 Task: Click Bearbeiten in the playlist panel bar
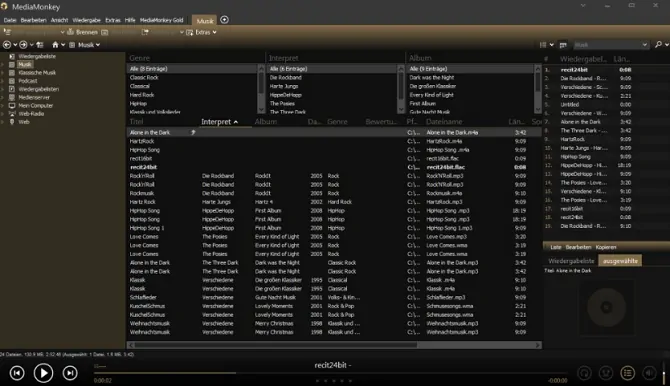coord(578,247)
